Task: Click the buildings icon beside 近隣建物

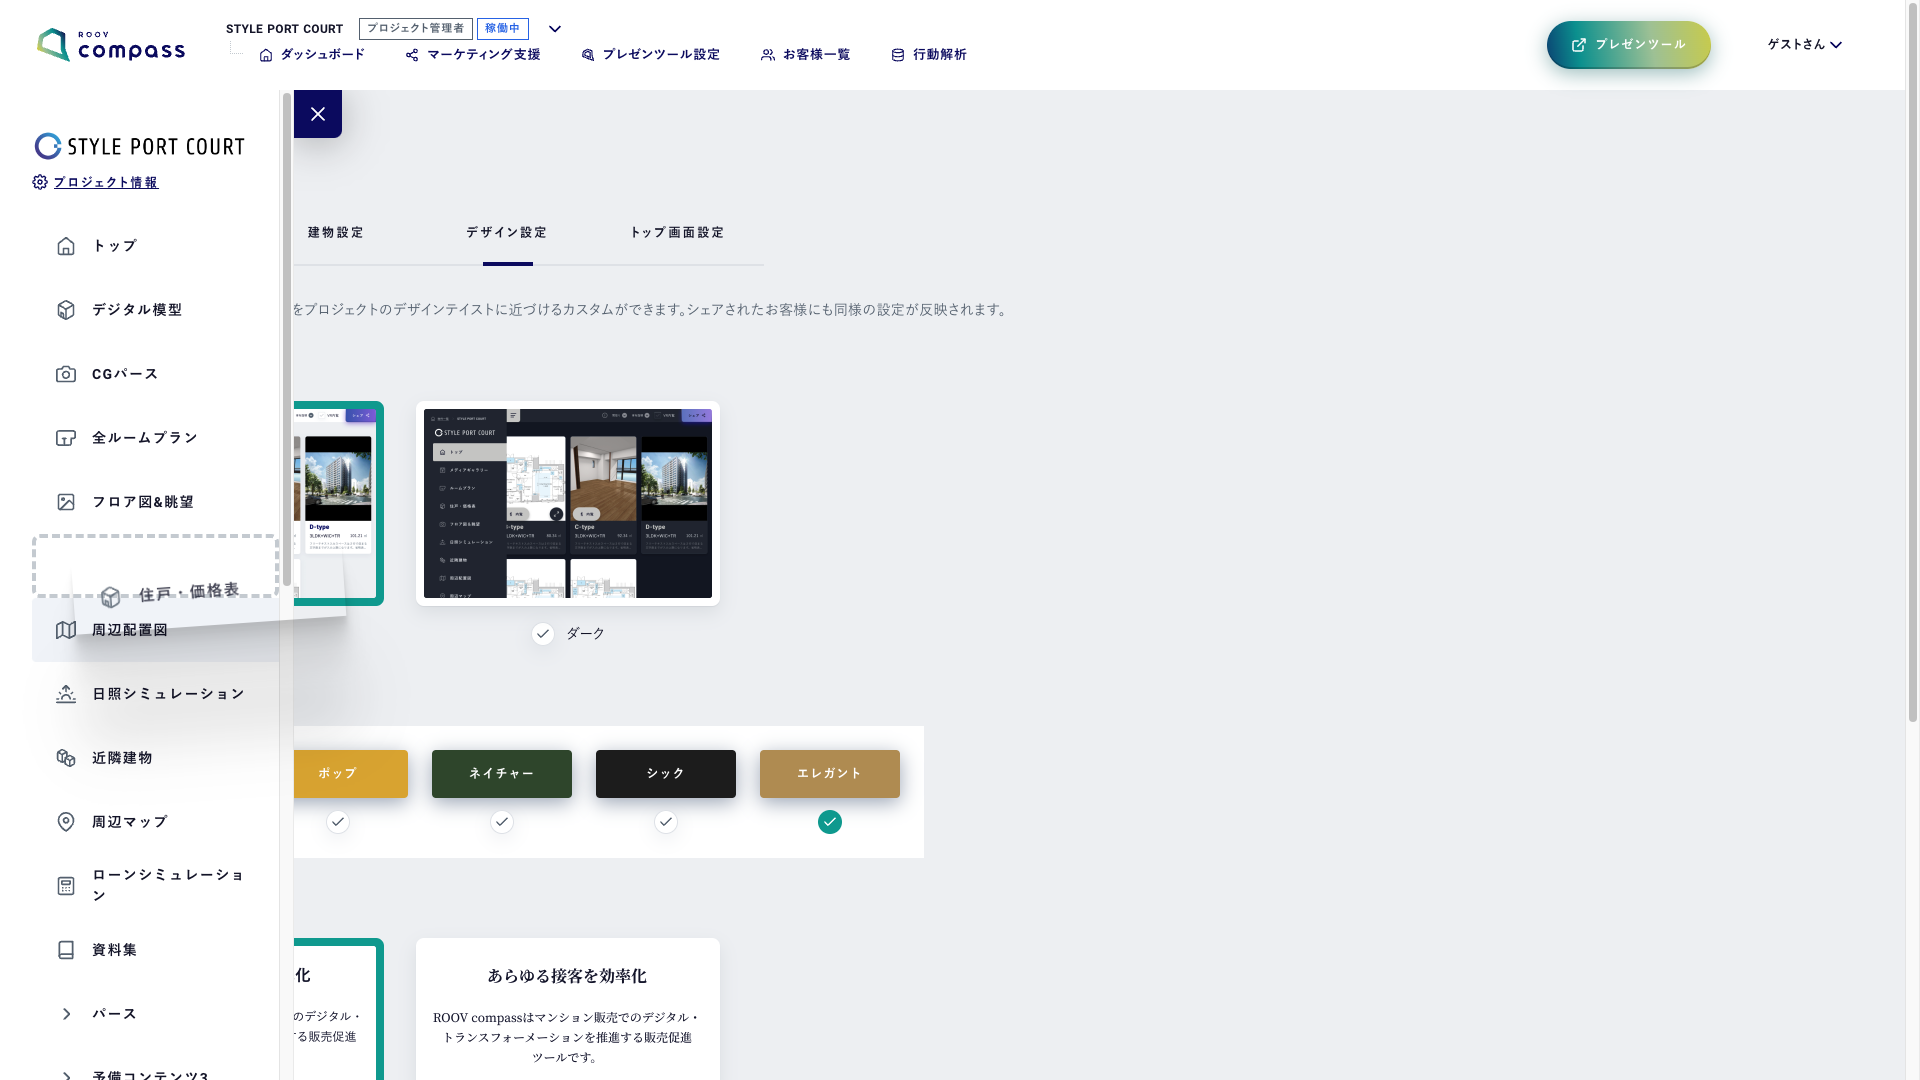Action: tap(66, 758)
